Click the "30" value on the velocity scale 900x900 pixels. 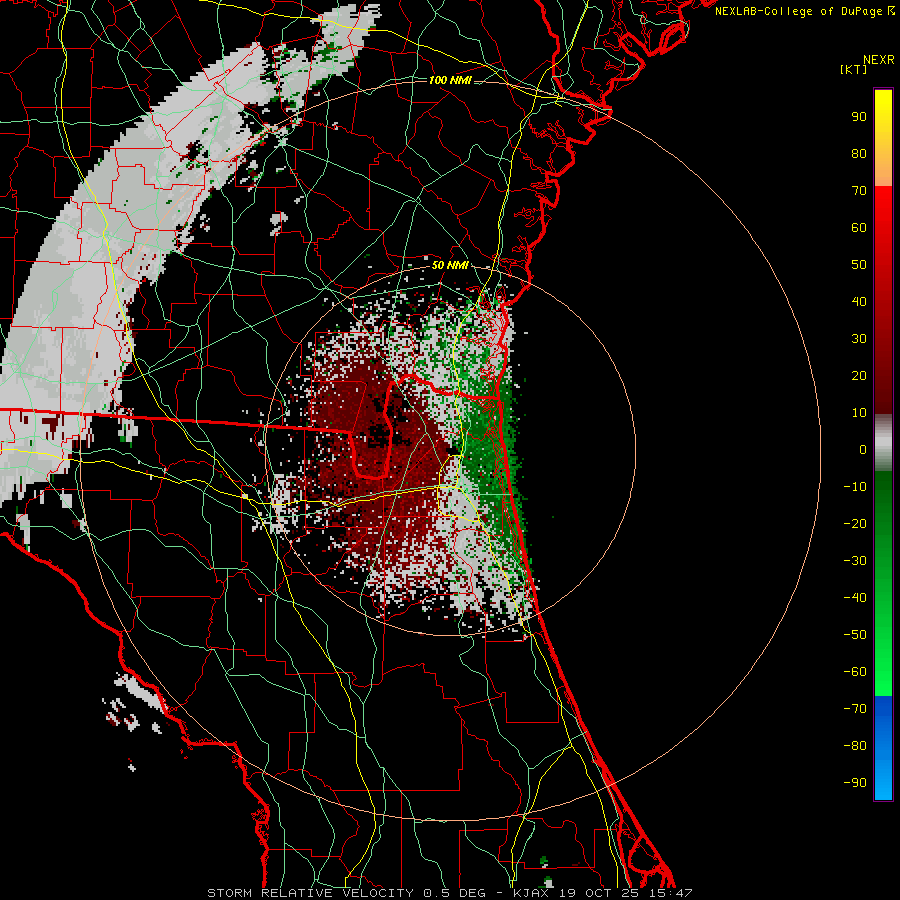pos(859,339)
